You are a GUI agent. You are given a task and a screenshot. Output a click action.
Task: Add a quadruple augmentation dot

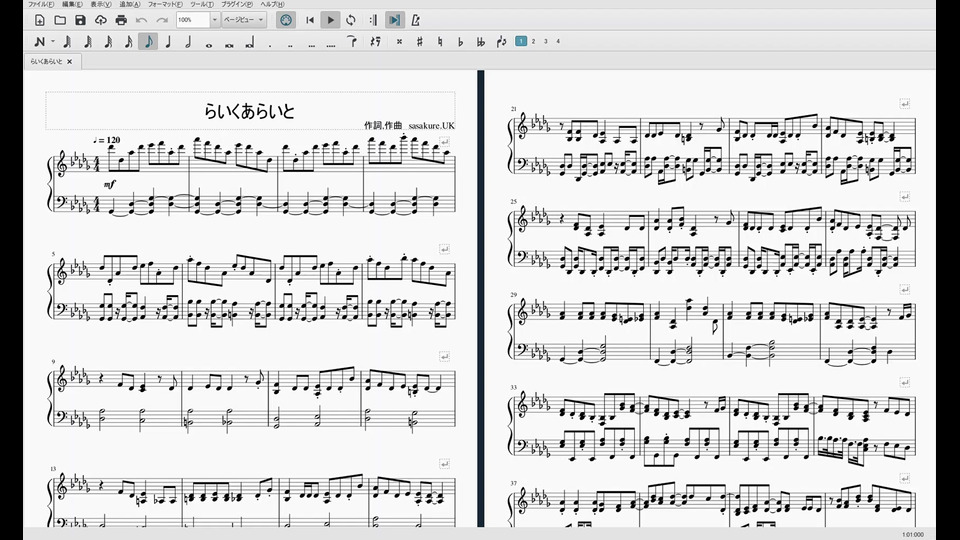pos(331,45)
